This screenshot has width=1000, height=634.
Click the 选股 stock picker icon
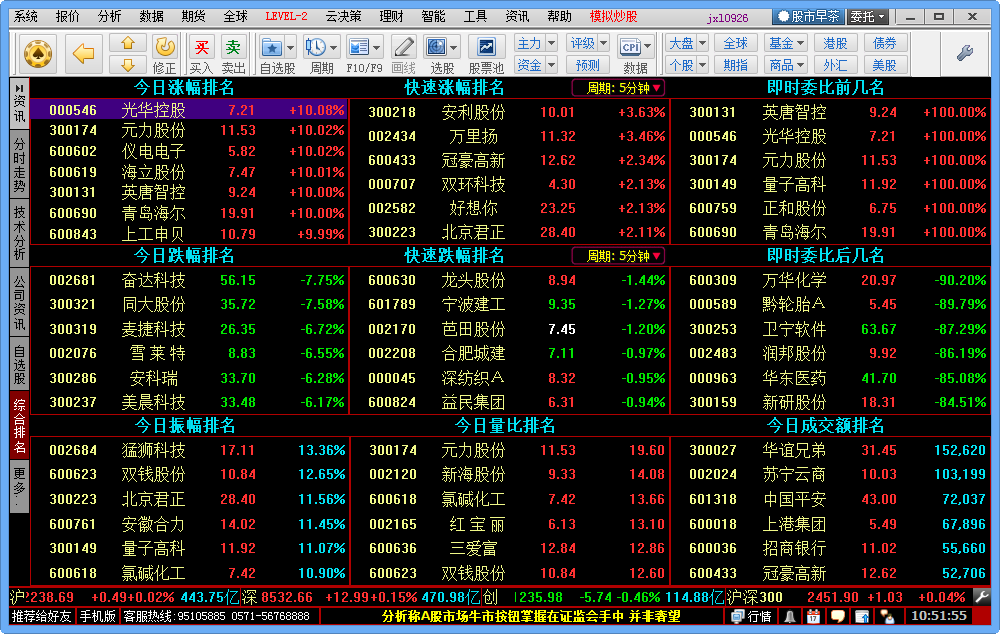point(436,47)
